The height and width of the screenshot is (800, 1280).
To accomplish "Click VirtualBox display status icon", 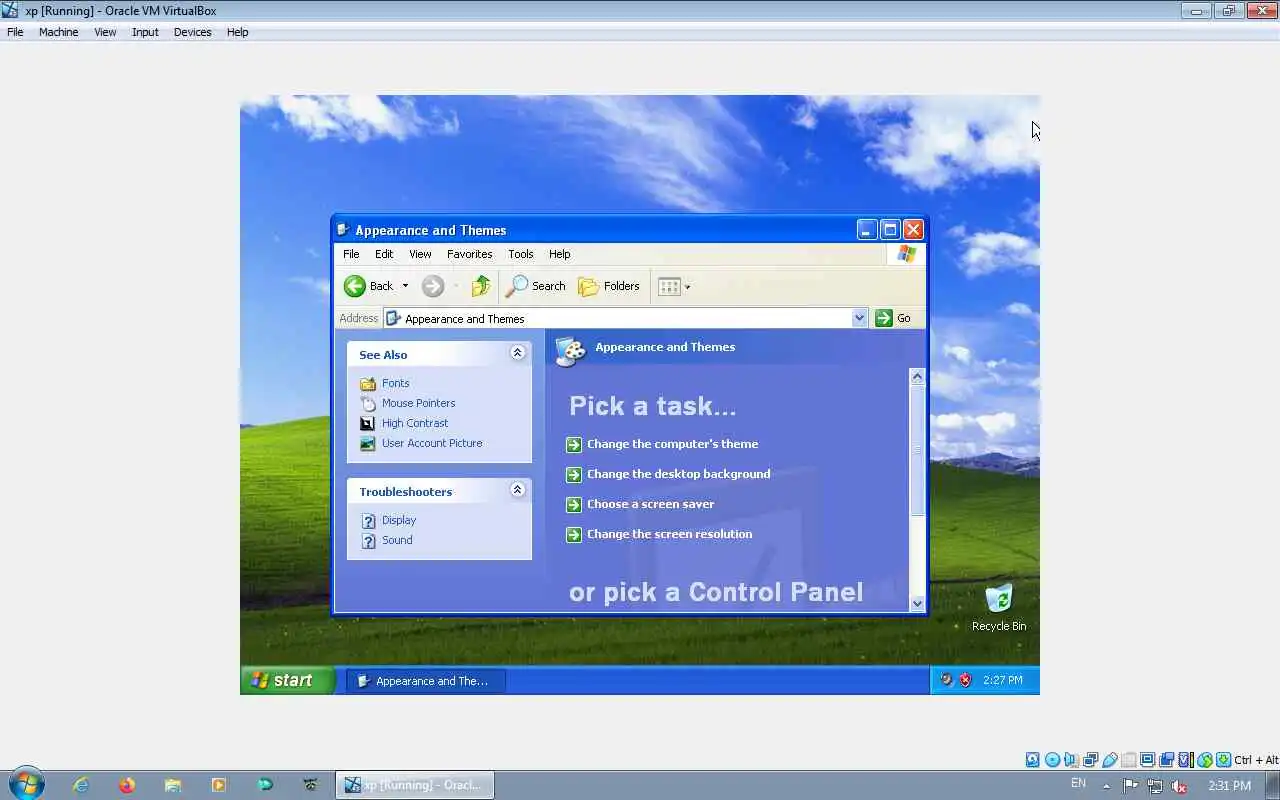I will pyautogui.click(x=1147, y=760).
